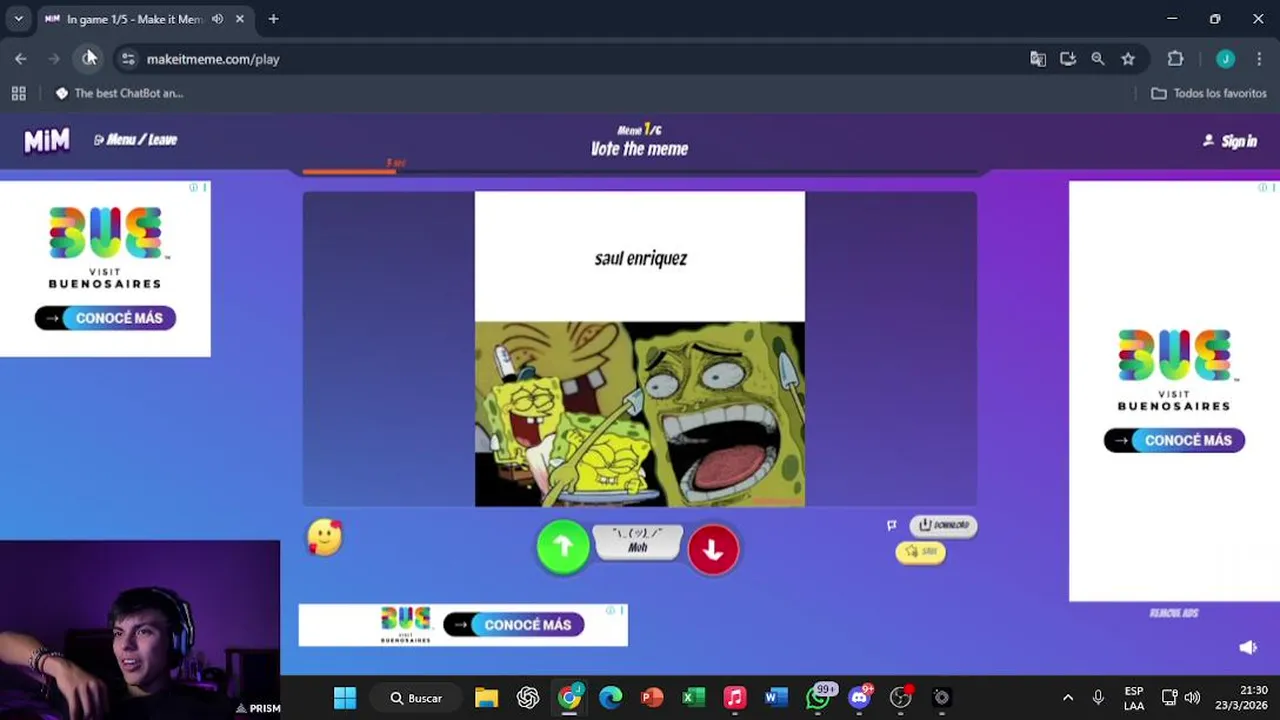Click the MiM logo
This screenshot has width=1280, height=720.
(x=47, y=140)
